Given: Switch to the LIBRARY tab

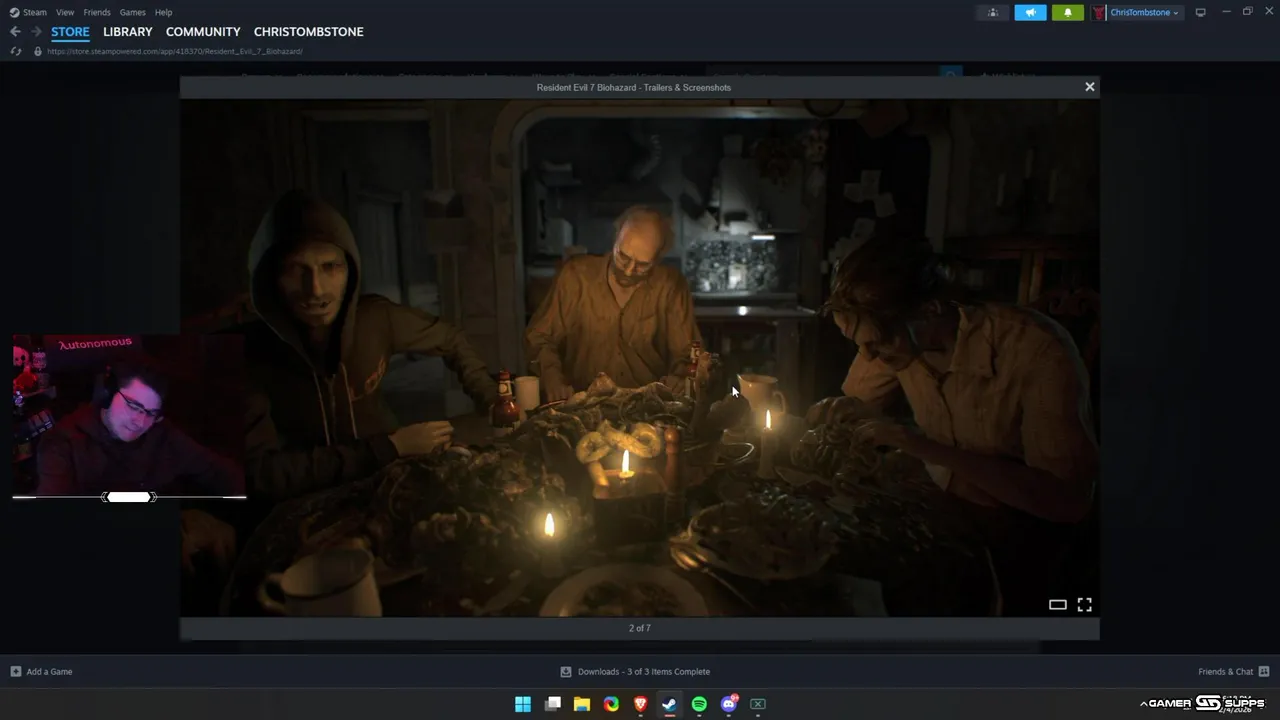Looking at the screenshot, I should pos(128,32).
